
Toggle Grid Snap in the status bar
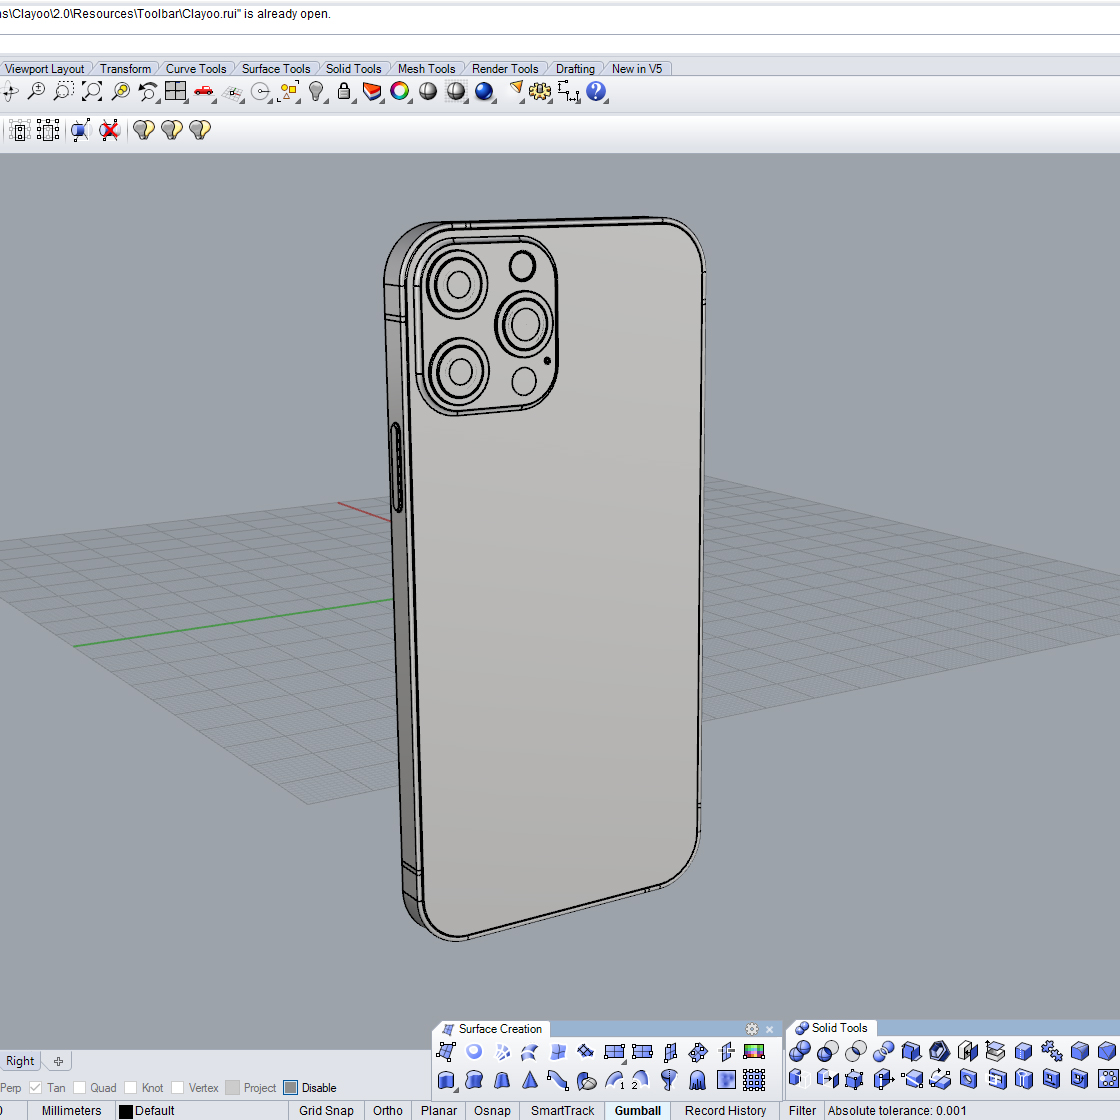tap(326, 1110)
